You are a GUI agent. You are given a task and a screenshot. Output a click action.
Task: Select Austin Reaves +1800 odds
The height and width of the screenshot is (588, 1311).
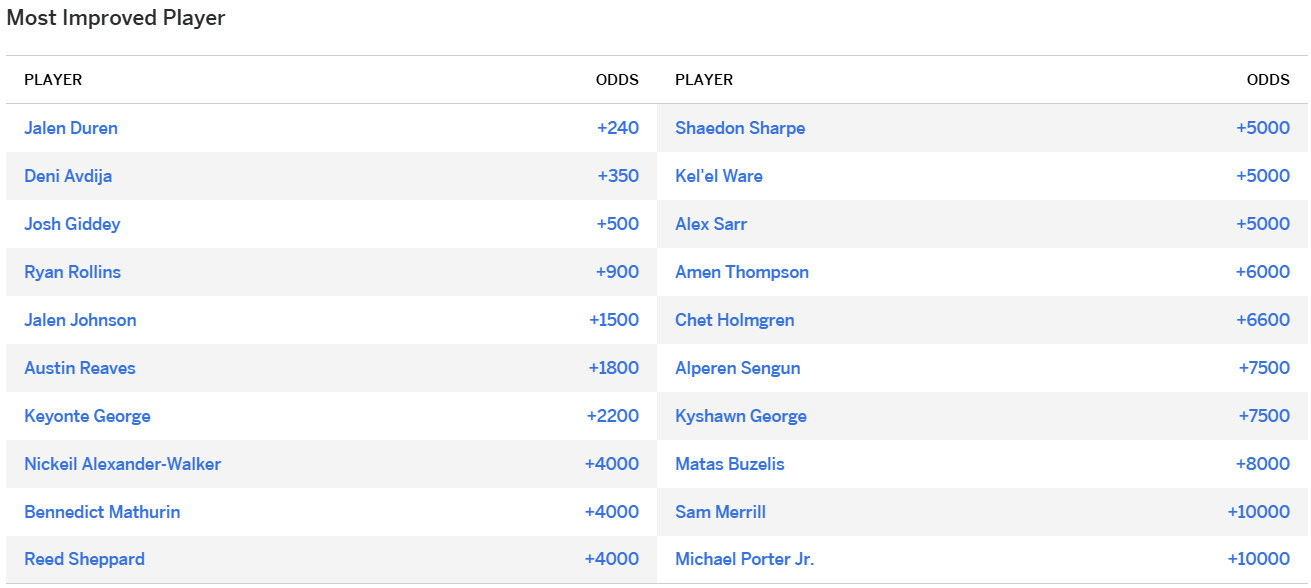pyautogui.click(x=614, y=368)
